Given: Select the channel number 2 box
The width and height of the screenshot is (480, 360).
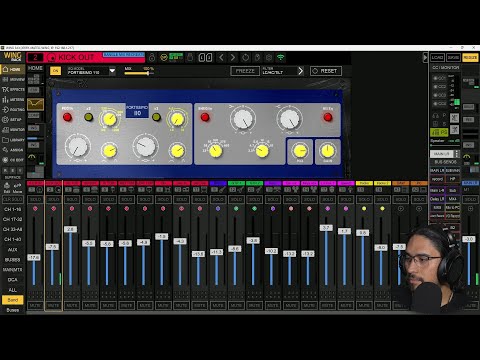Looking at the screenshot, I should click(x=35, y=57).
